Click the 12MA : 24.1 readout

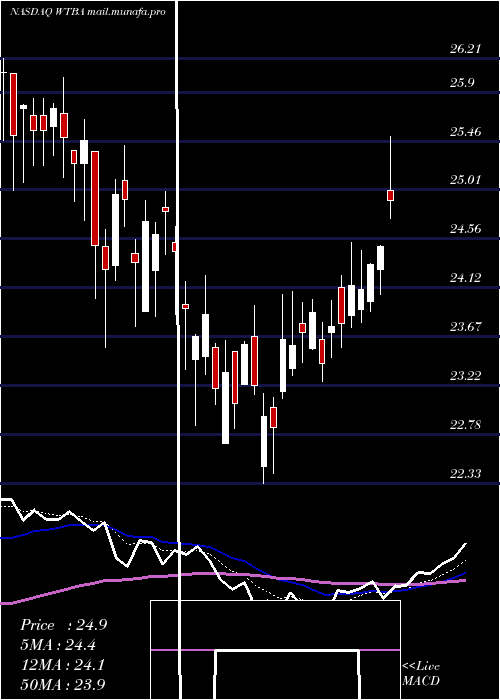[x=62, y=665]
